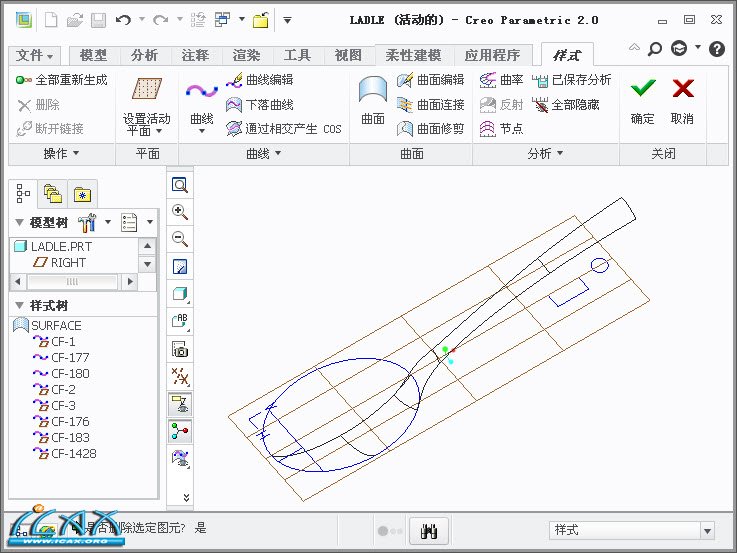This screenshot has width=737, height=553.
Task: Click 曲面修剪 (Surface Trim) tool
Action: click(x=430, y=128)
